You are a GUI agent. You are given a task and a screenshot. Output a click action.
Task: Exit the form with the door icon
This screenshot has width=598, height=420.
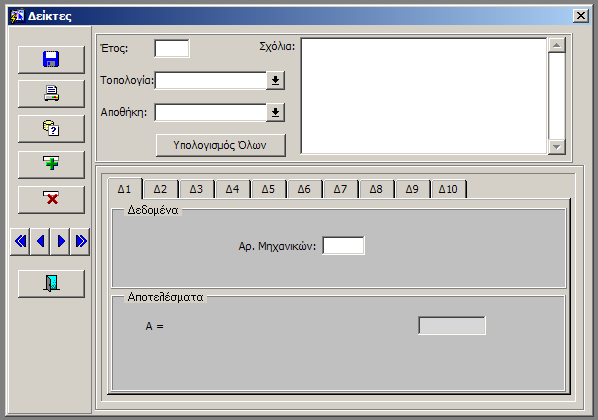pyautogui.click(x=51, y=283)
